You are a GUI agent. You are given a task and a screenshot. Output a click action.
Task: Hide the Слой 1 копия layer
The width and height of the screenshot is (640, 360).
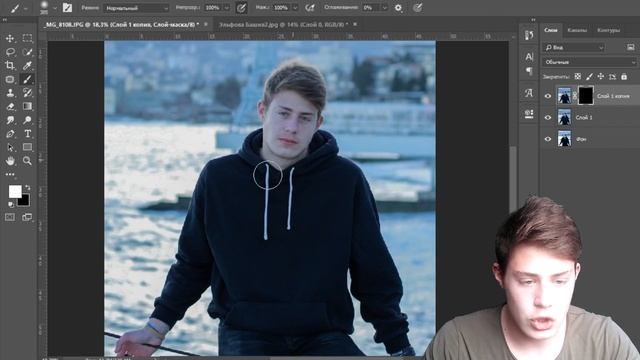point(548,96)
